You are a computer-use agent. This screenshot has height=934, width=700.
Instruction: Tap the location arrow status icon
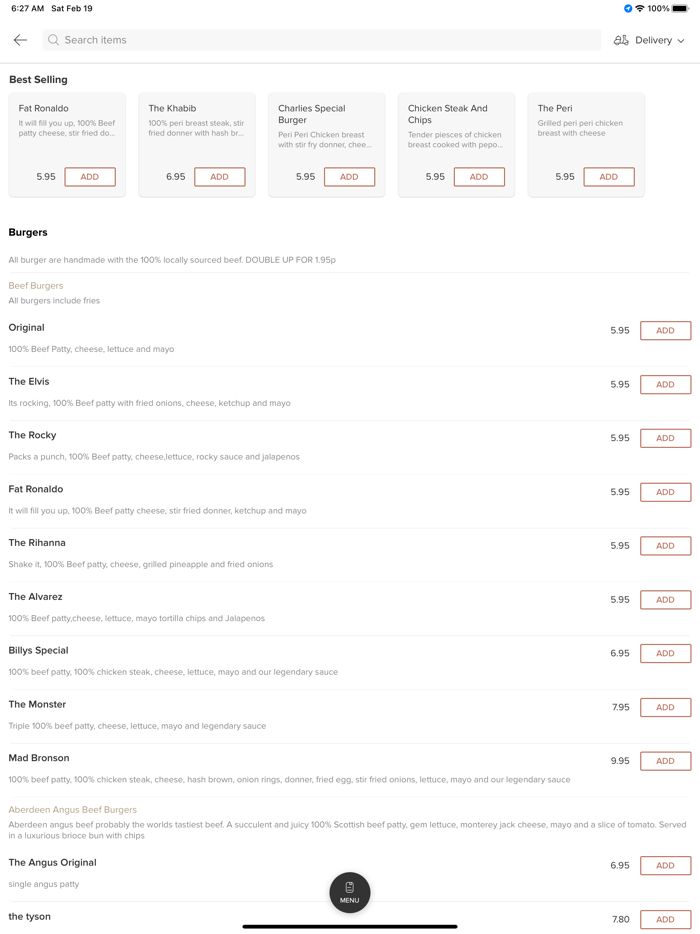click(628, 9)
